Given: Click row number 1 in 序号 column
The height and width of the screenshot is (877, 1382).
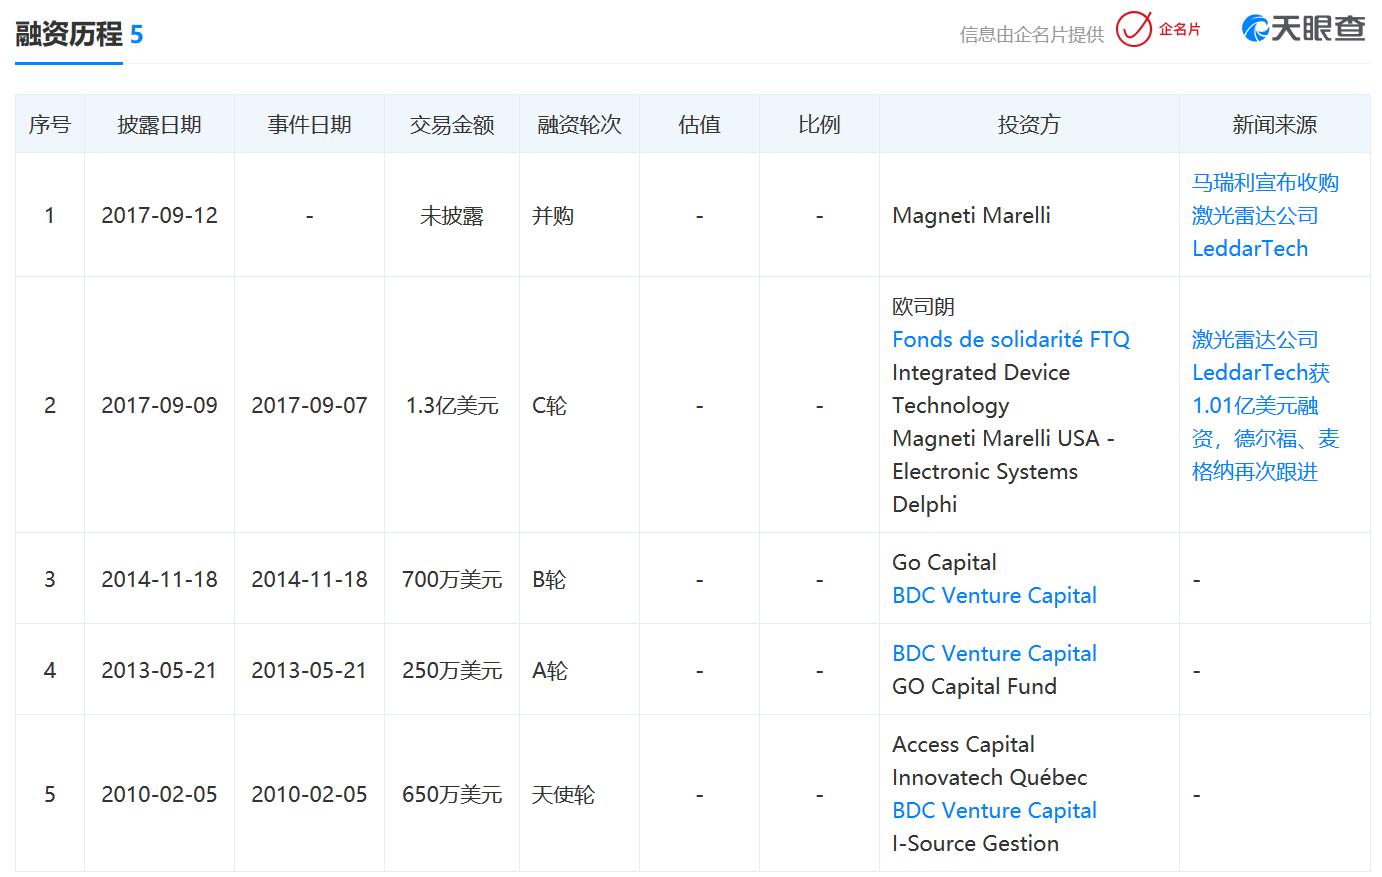Looking at the screenshot, I should (50, 215).
